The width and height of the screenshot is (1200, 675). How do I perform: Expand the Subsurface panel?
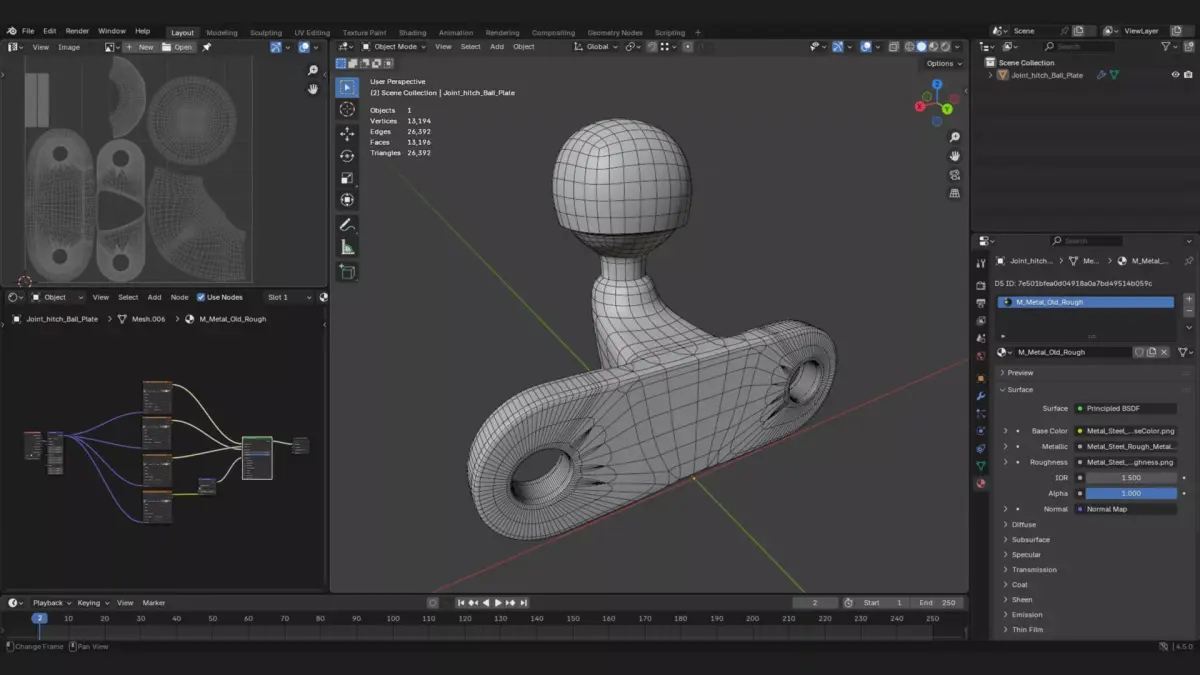tap(1030, 540)
